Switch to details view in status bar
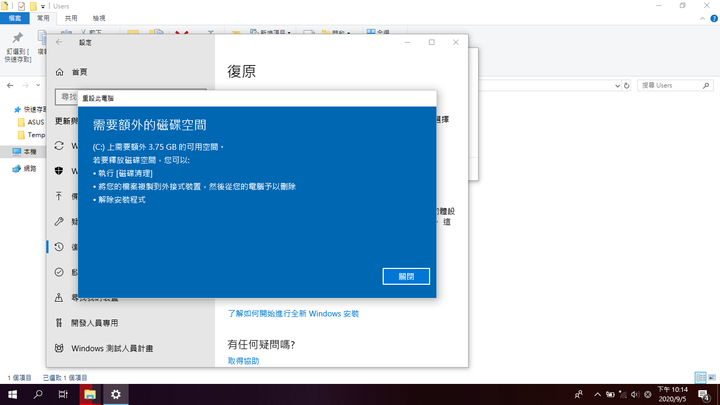 click(701, 377)
